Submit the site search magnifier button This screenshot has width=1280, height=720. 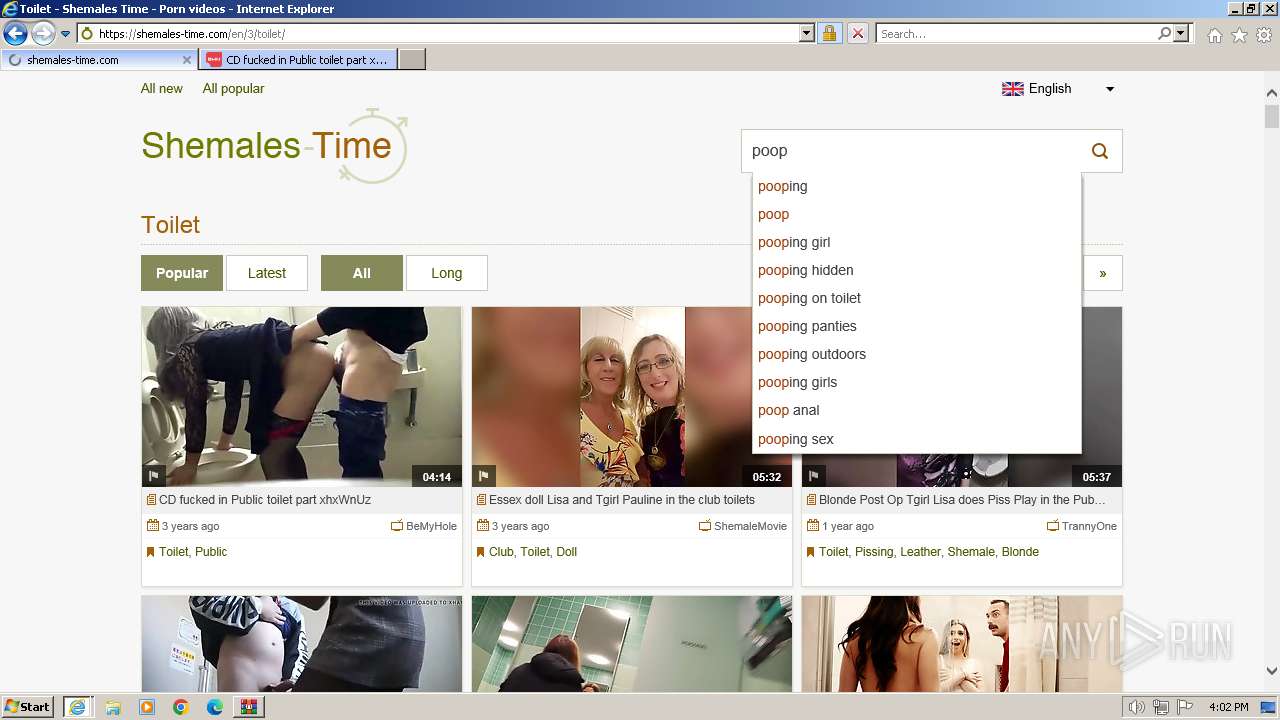tap(1100, 151)
